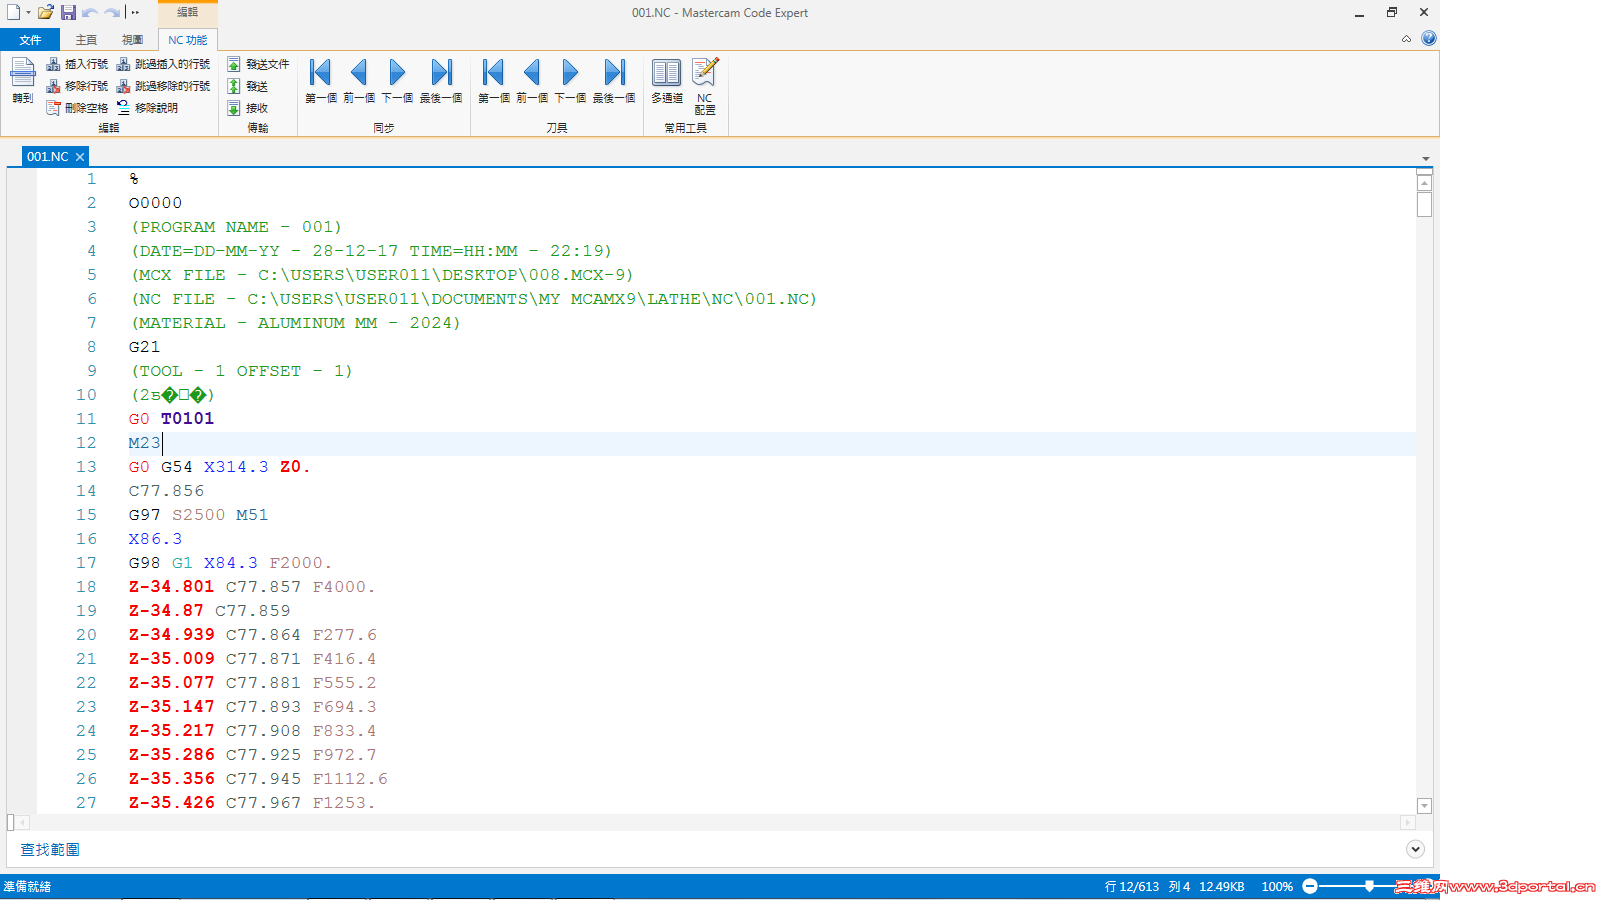The image size is (1615, 900).
Task: Expand quick access toolbar customize arrow
Action: [x=135, y=13]
